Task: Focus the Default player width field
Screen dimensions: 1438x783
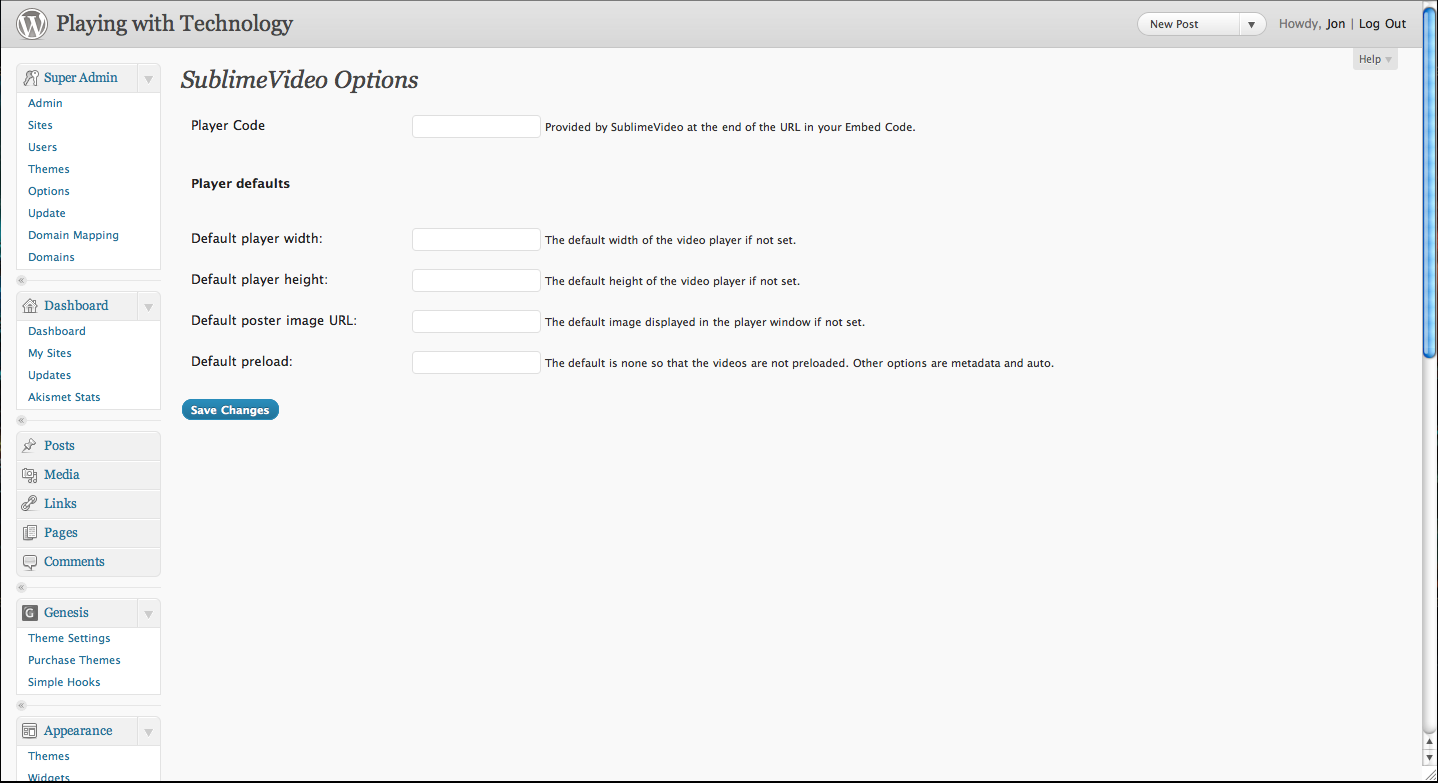Action: (x=476, y=239)
